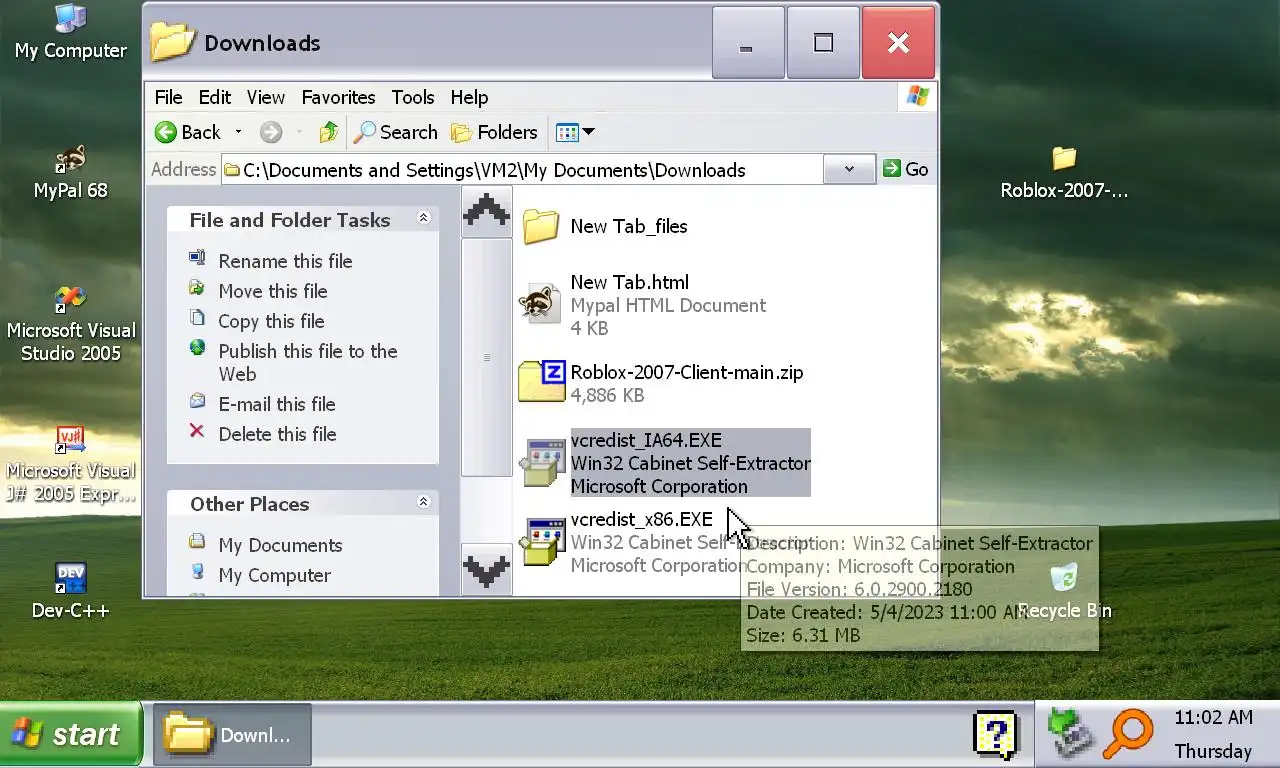Click the Back arrow button
Screen dimensions: 1280x768
tap(188, 132)
